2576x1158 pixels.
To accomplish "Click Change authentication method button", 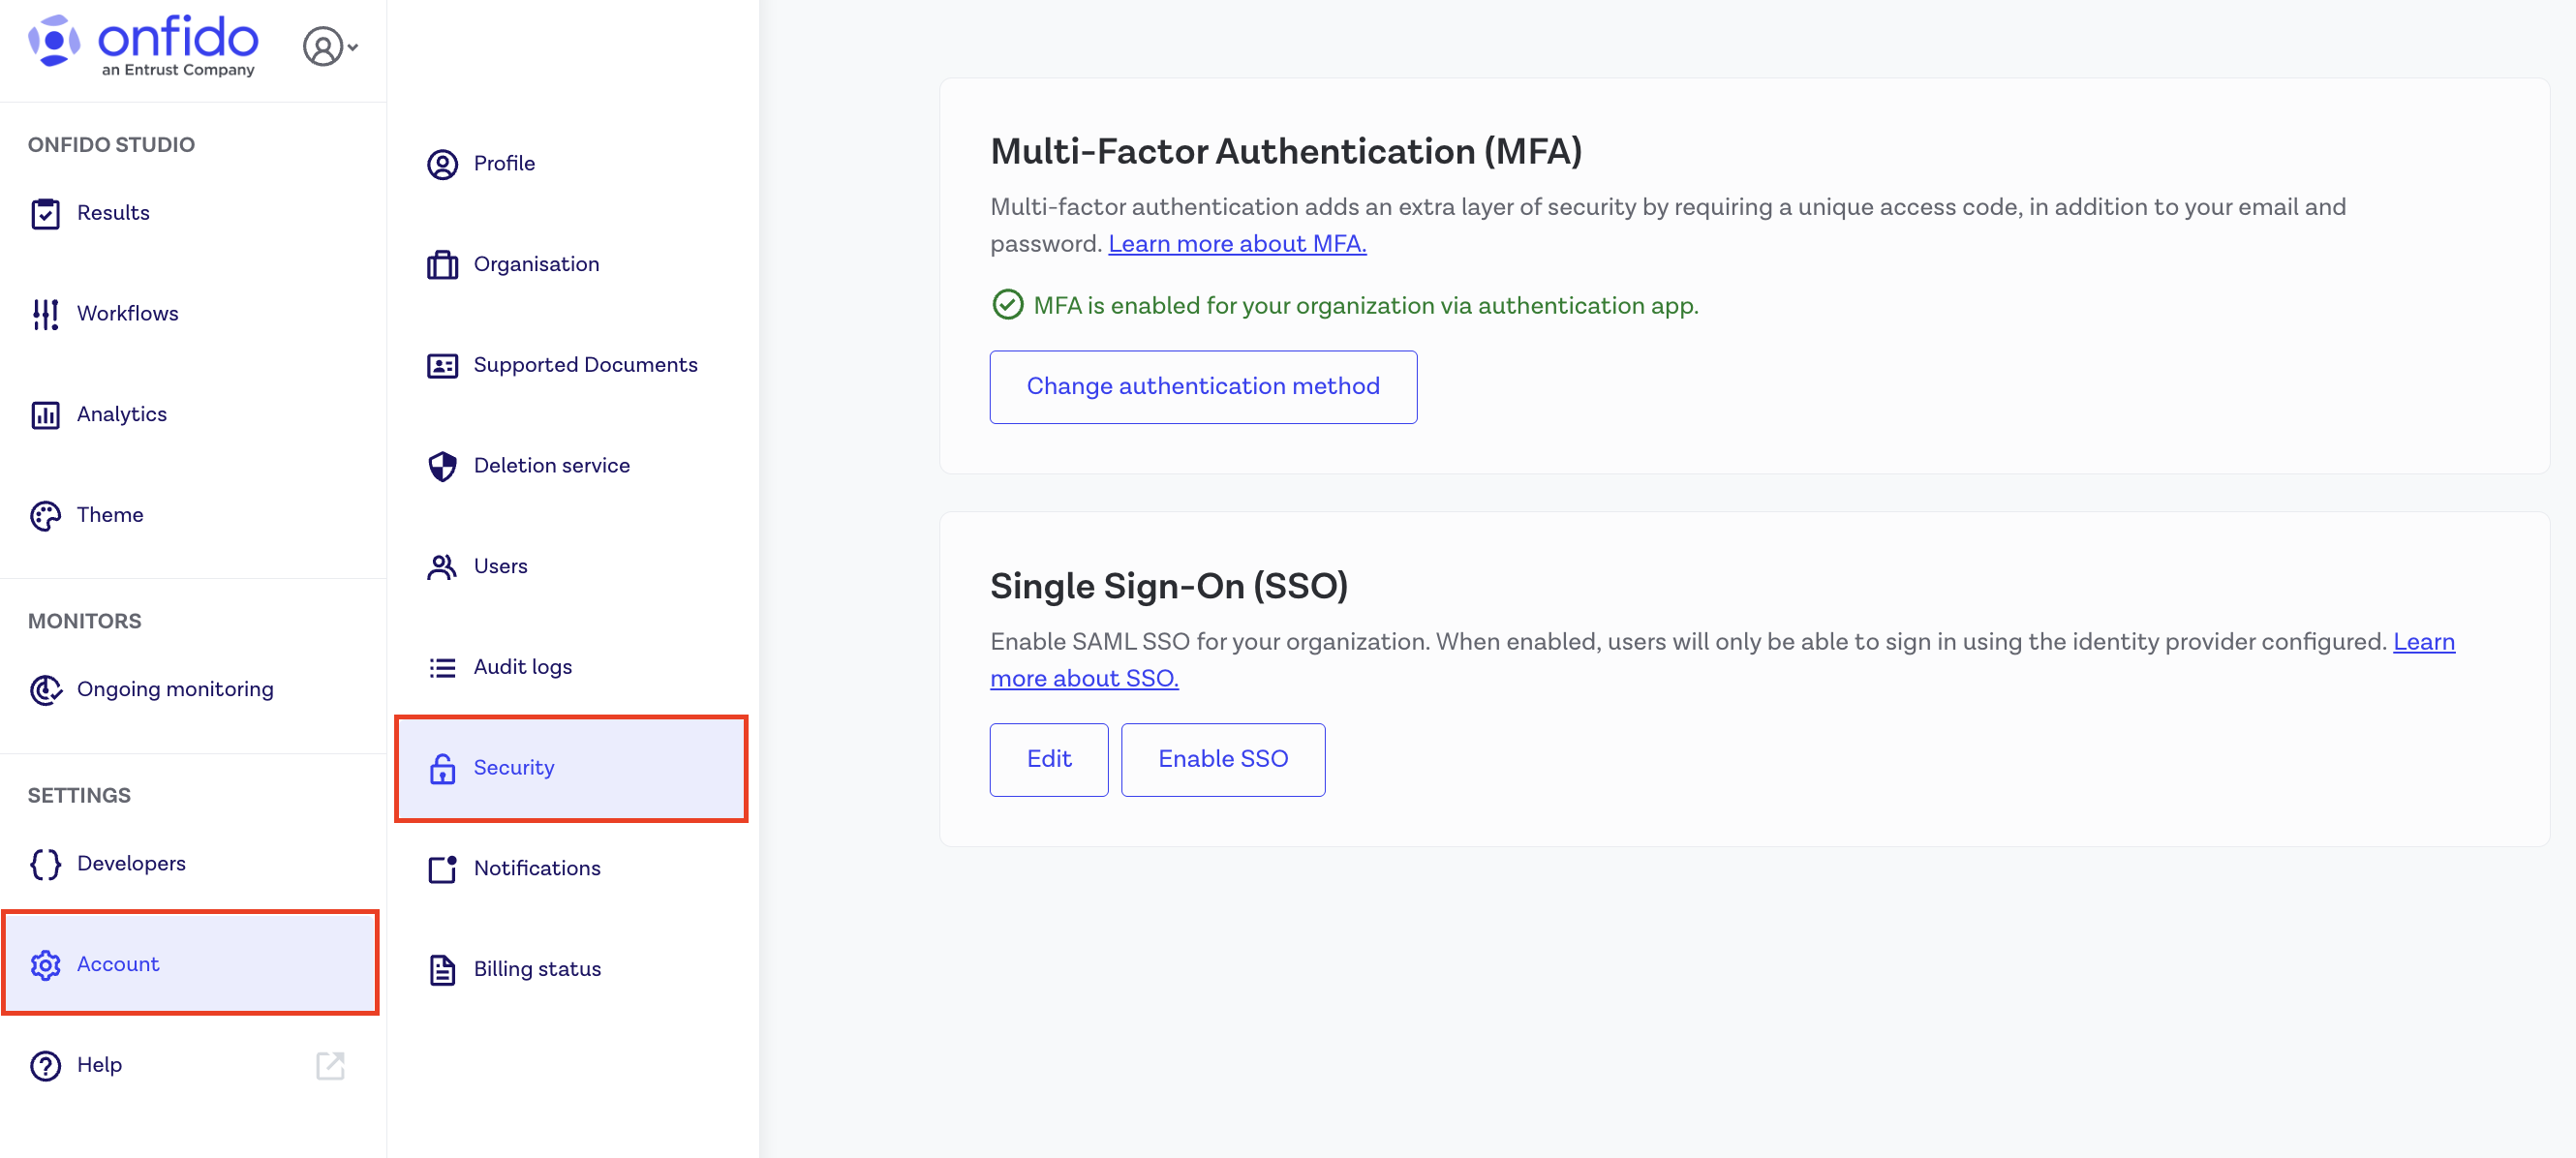I will (x=1203, y=386).
